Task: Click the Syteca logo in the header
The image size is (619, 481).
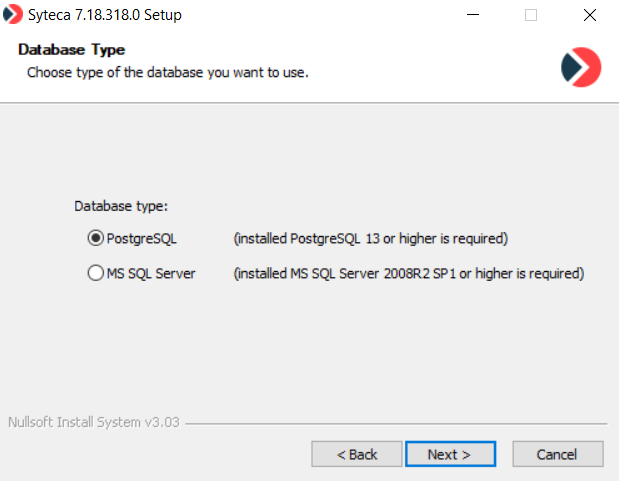Action: click(581, 67)
